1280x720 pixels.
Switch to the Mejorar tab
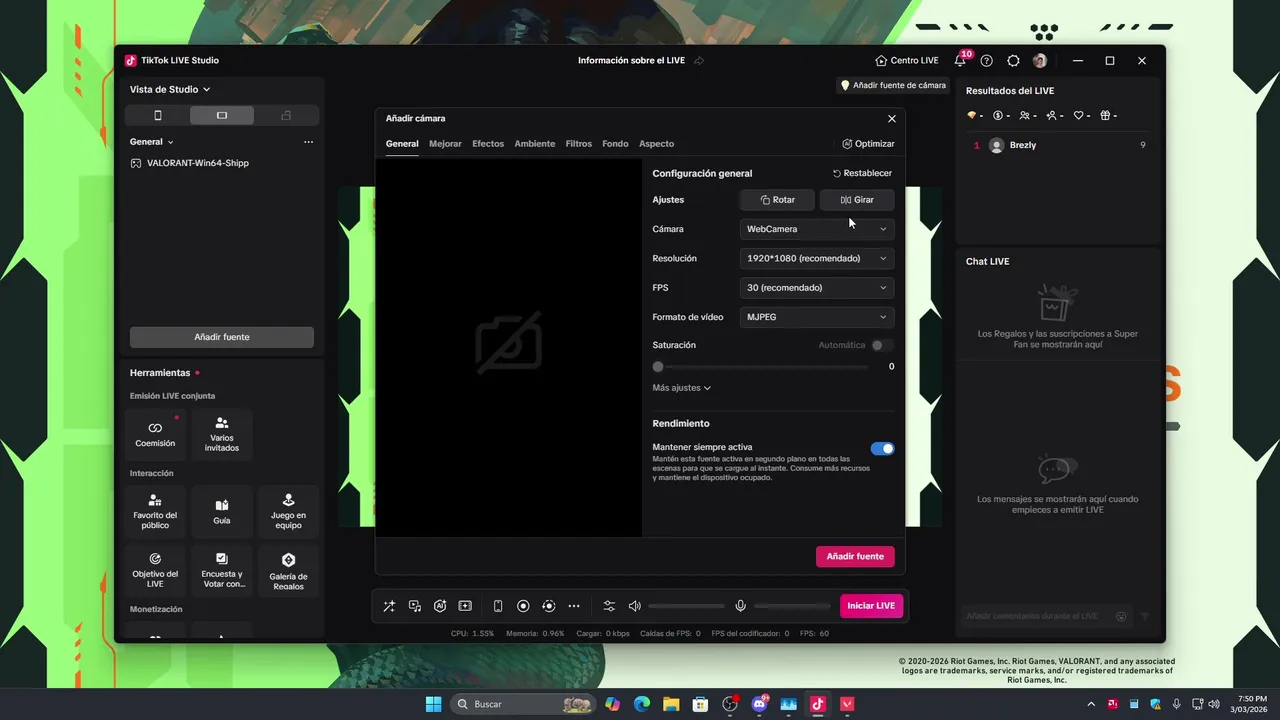(x=445, y=144)
